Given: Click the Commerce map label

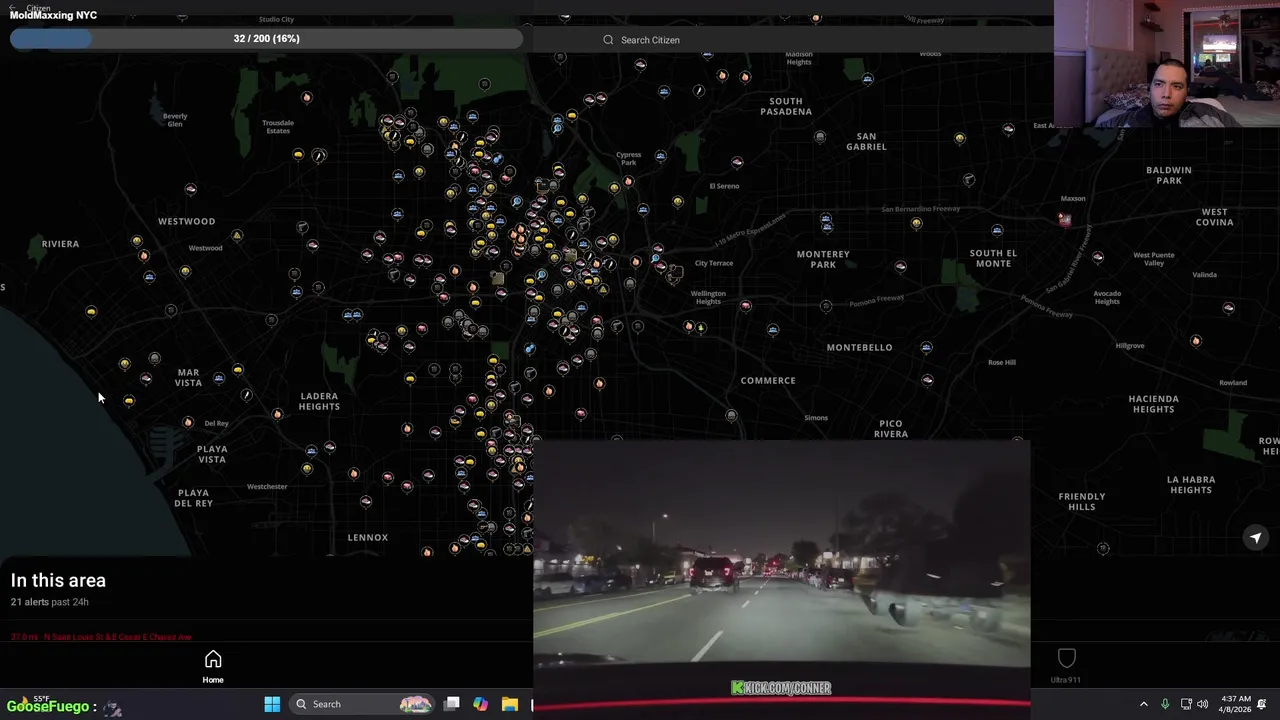Looking at the screenshot, I should pyautogui.click(x=768, y=381).
